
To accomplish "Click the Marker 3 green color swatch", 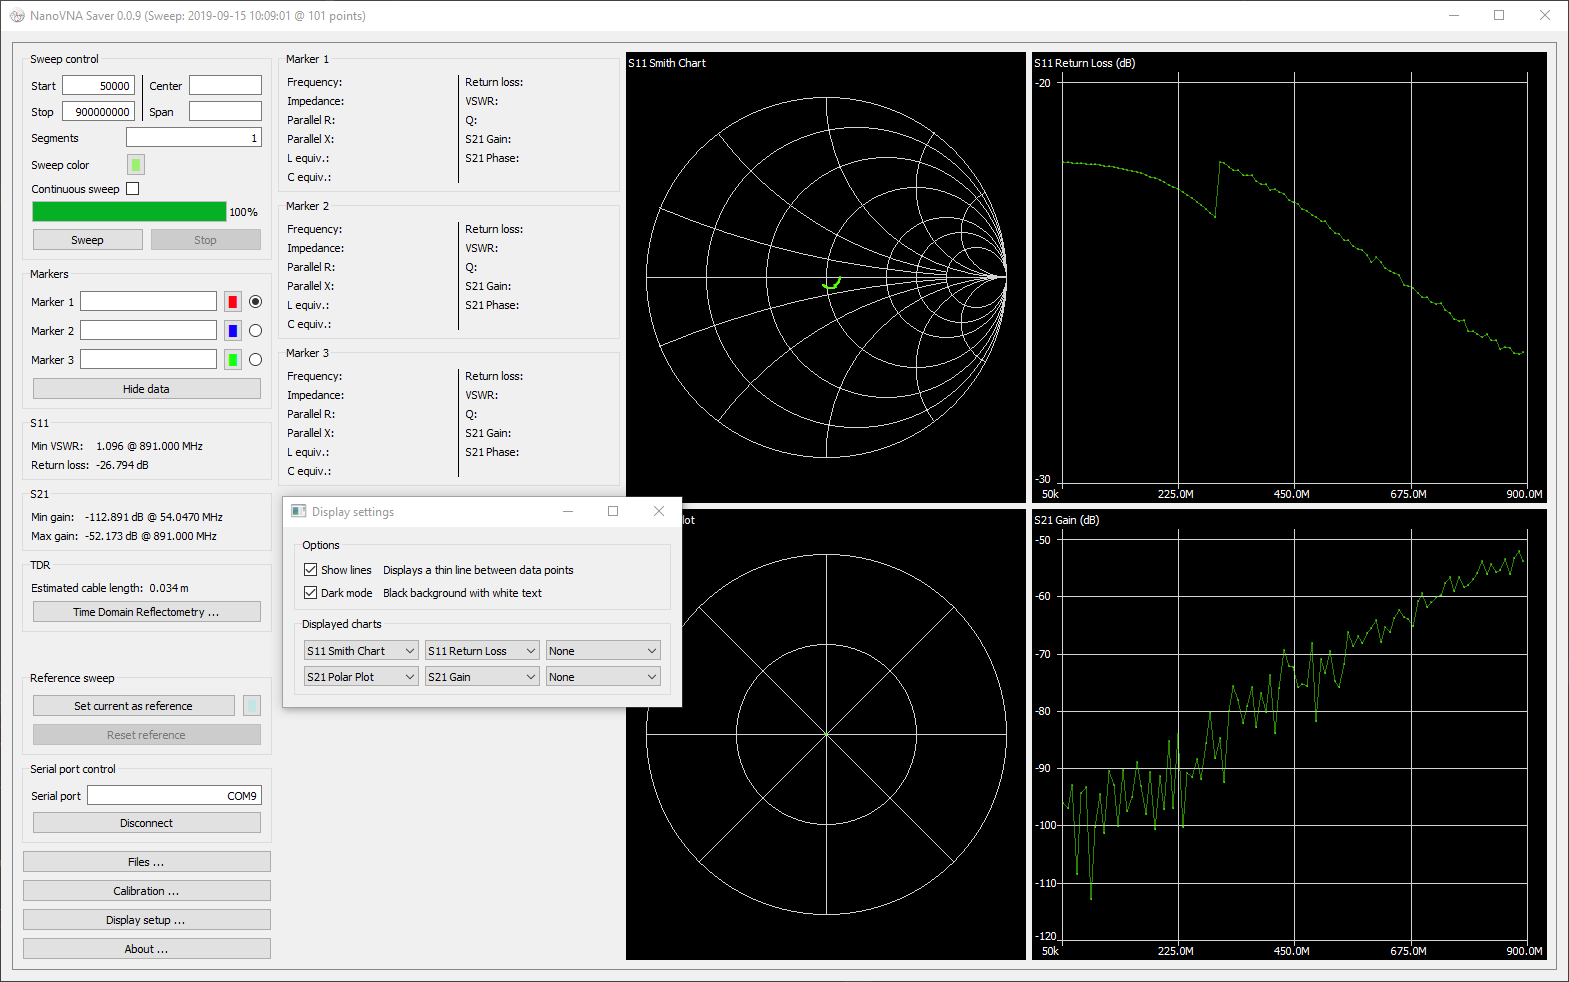I will (233, 360).
